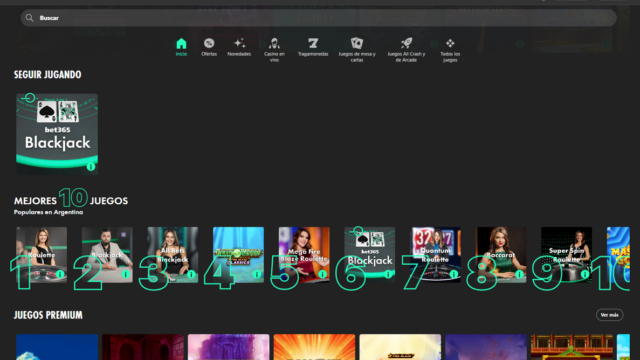Open the Baccarat game tile

[501, 255]
